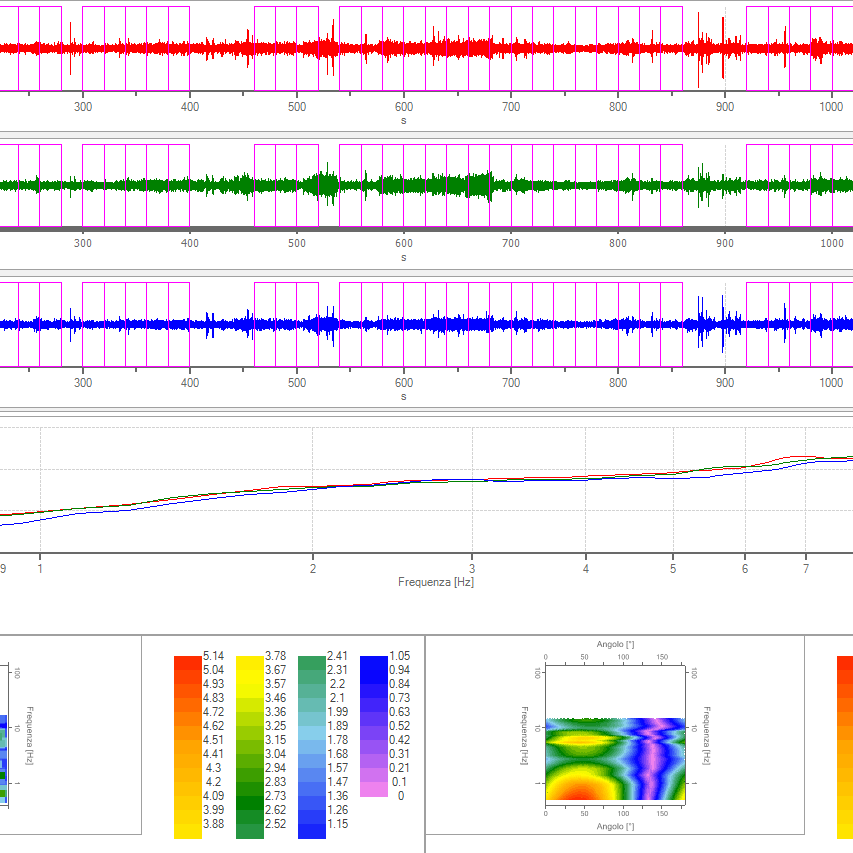Click the unwindowed gap after 400 s in red trace
853x853 pixels.
(222, 48)
